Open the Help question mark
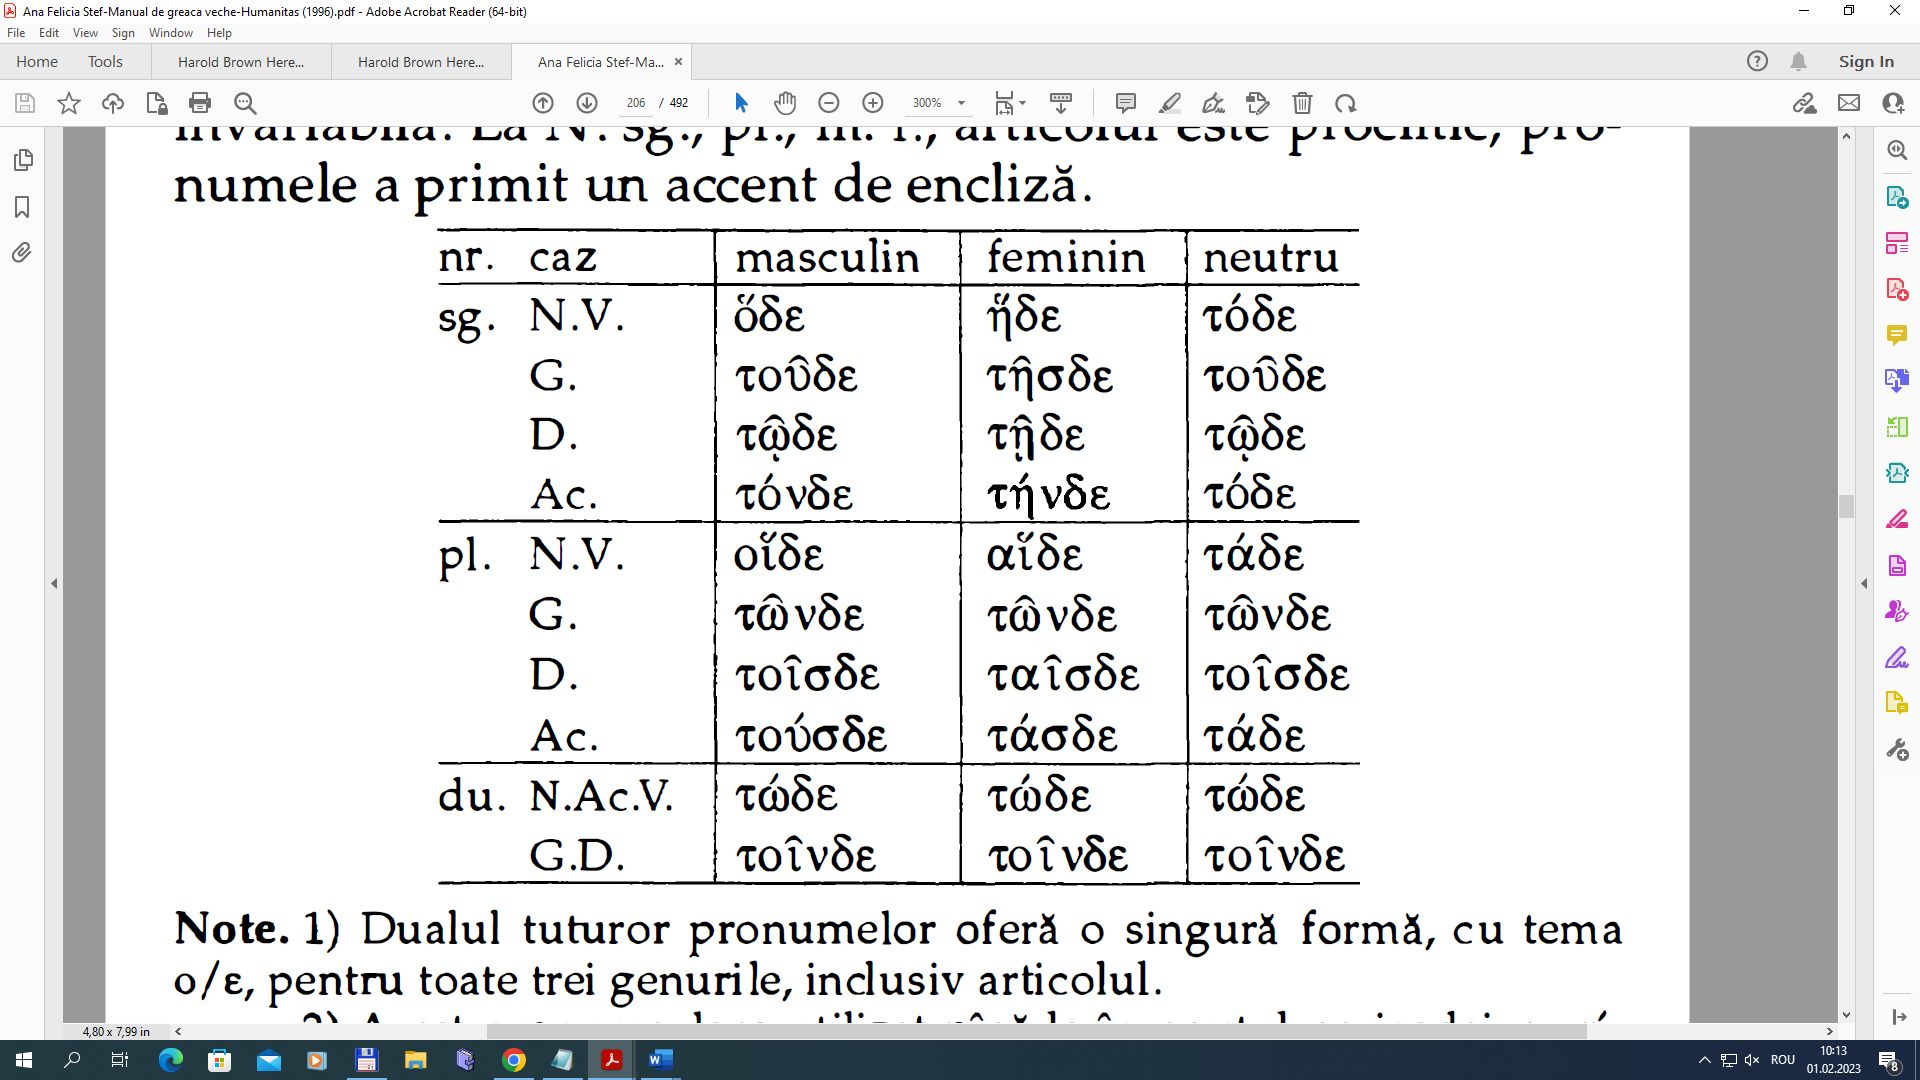Viewport: 1920px width, 1080px height. (x=1757, y=61)
